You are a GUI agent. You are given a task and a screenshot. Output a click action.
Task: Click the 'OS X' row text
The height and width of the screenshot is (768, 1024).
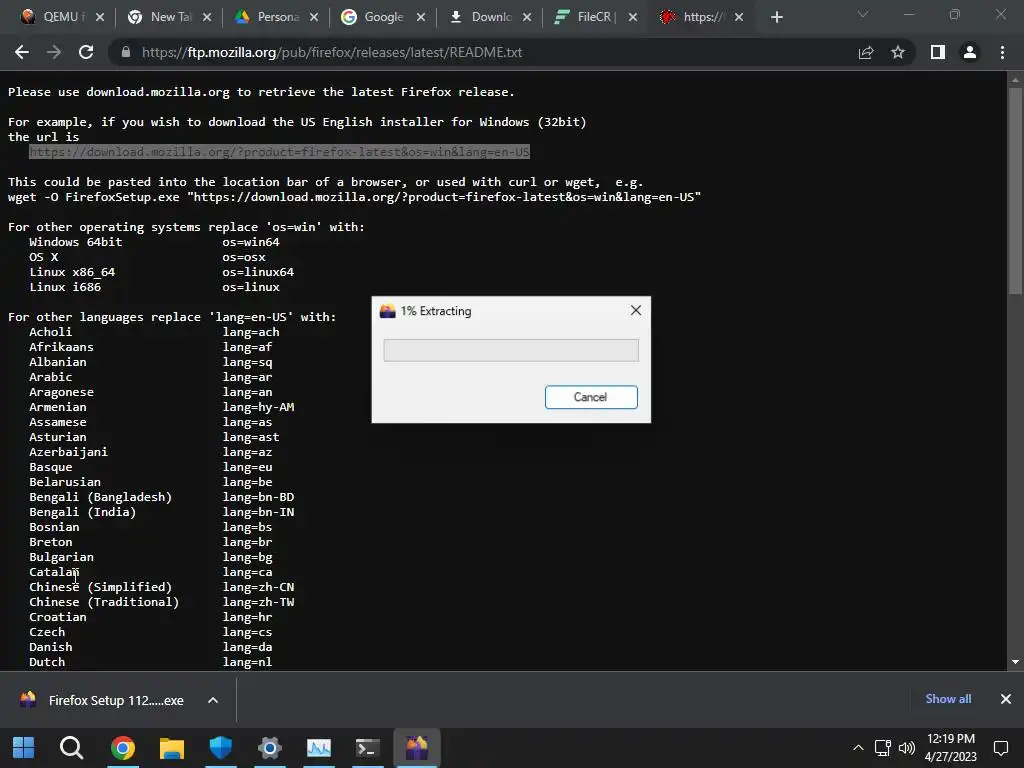[44, 257]
